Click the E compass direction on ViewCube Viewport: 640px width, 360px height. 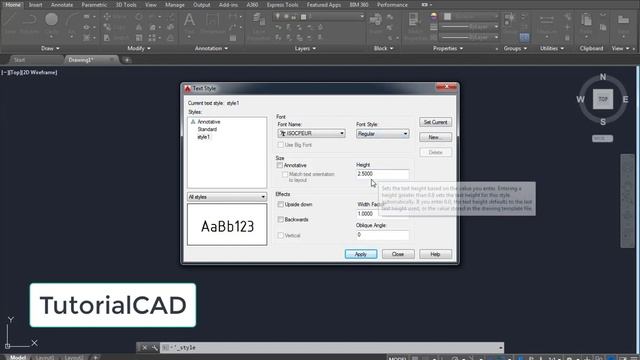click(625, 99)
